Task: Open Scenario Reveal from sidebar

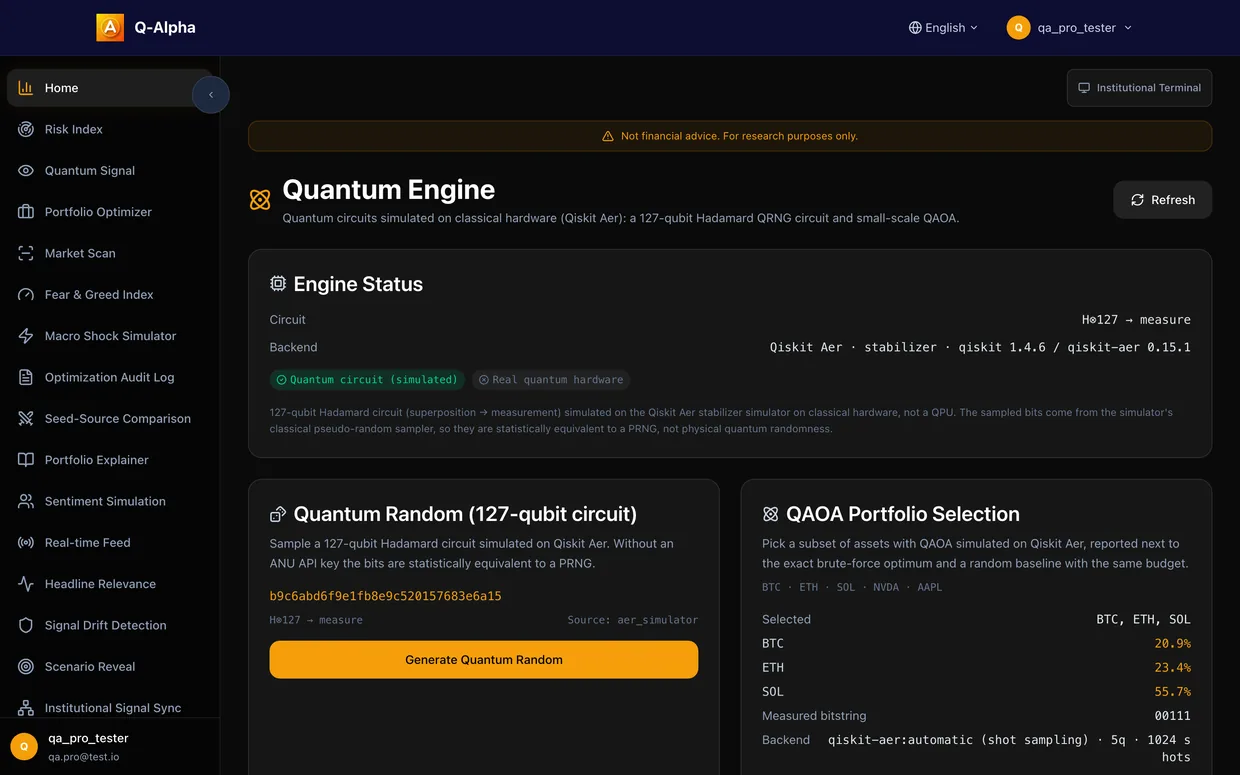Action: tap(110, 667)
